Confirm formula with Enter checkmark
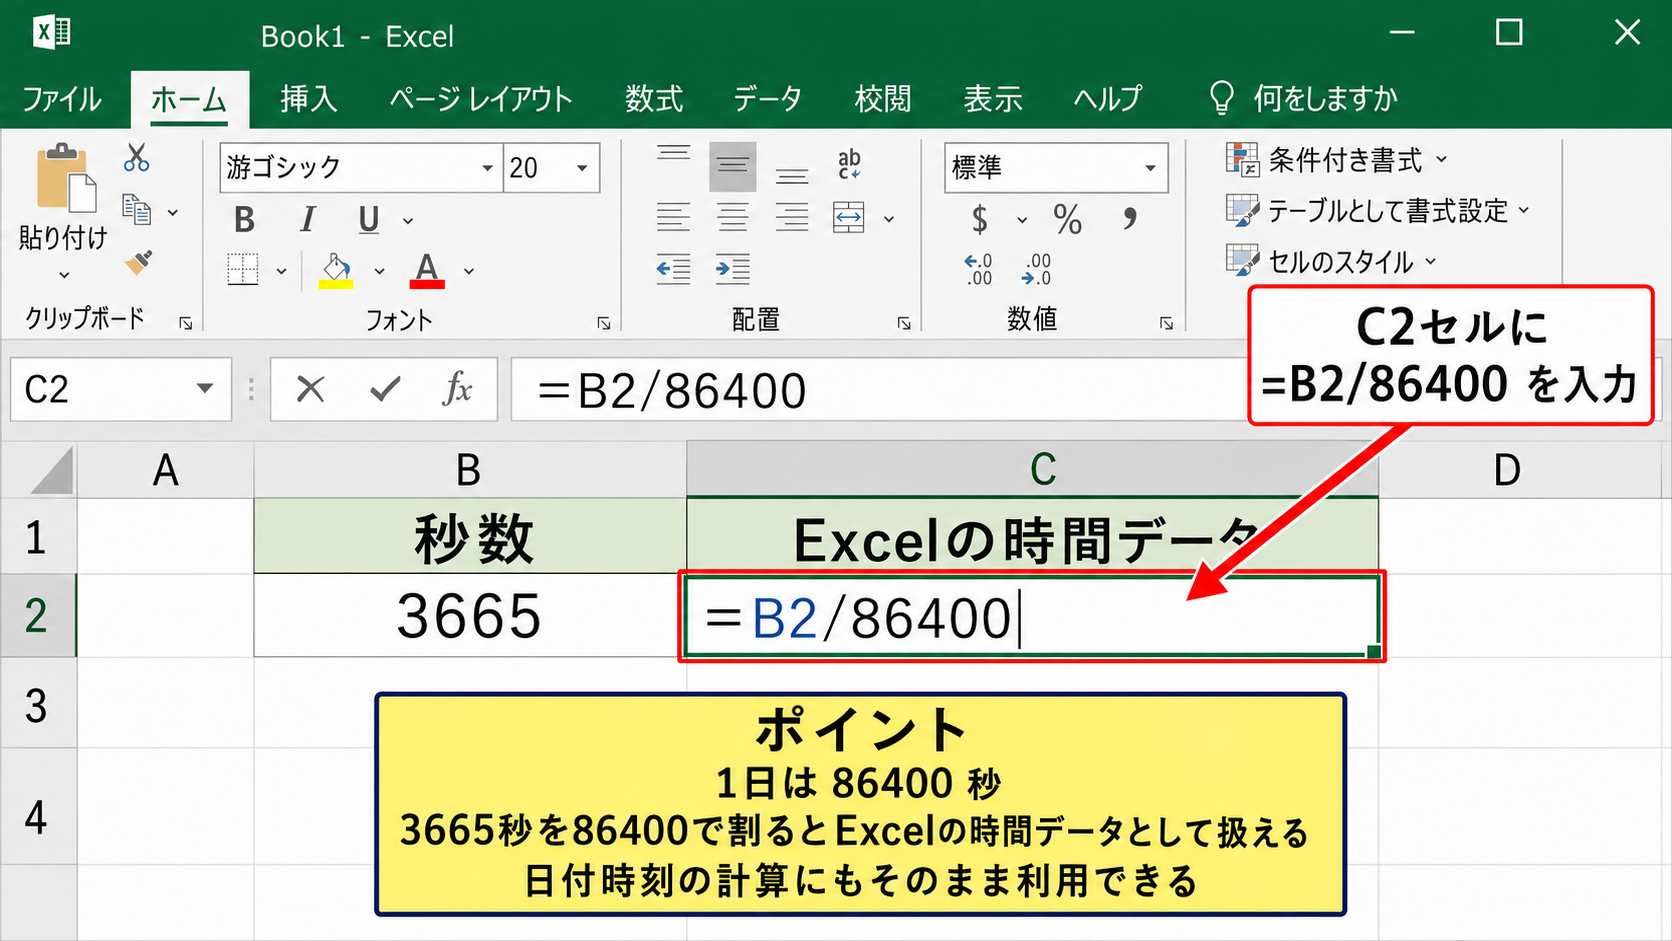1672x941 pixels. 385,389
